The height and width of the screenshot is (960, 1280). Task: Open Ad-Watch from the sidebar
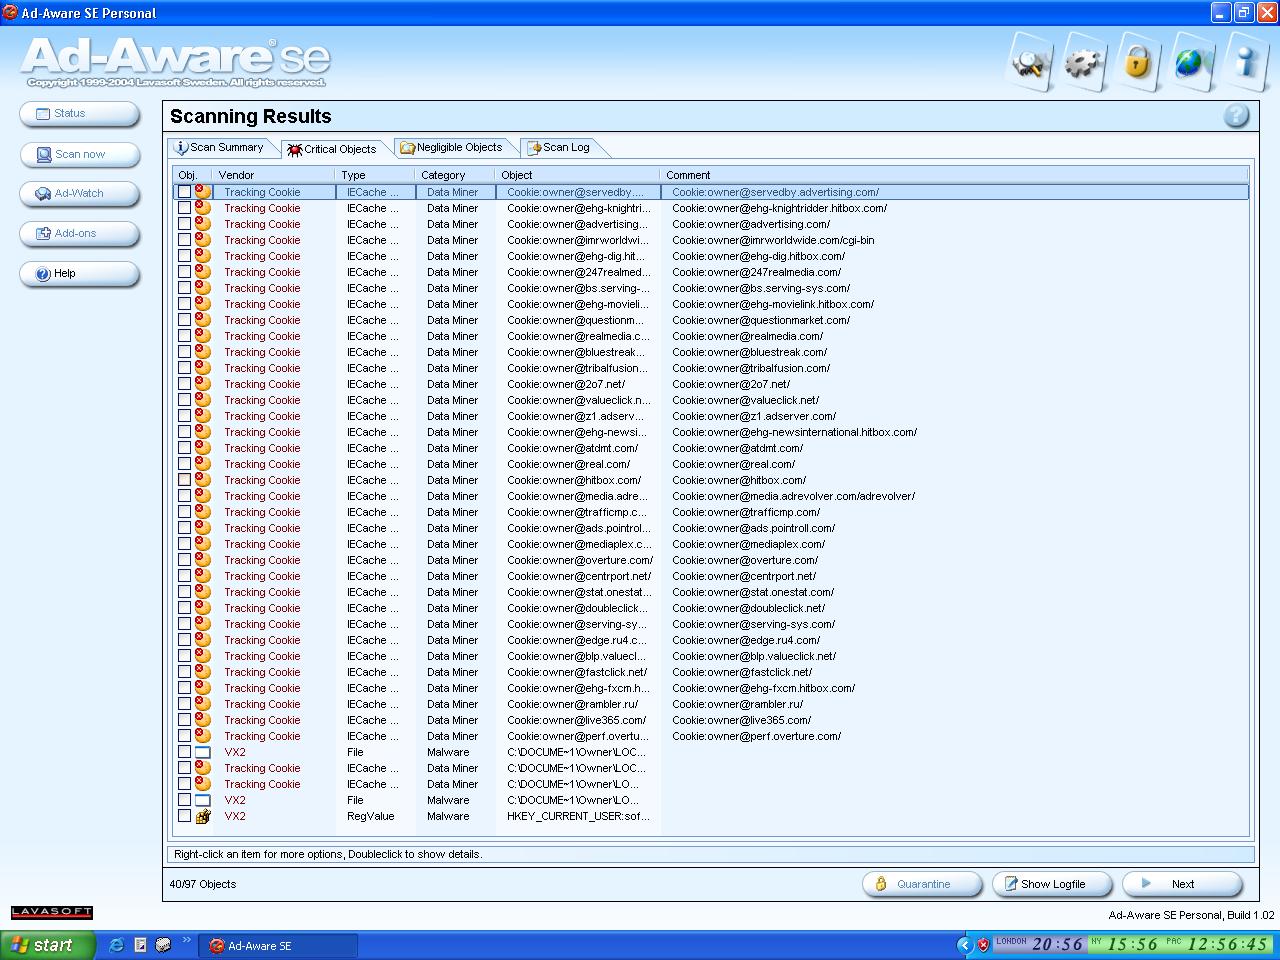(x=79, y=194)
